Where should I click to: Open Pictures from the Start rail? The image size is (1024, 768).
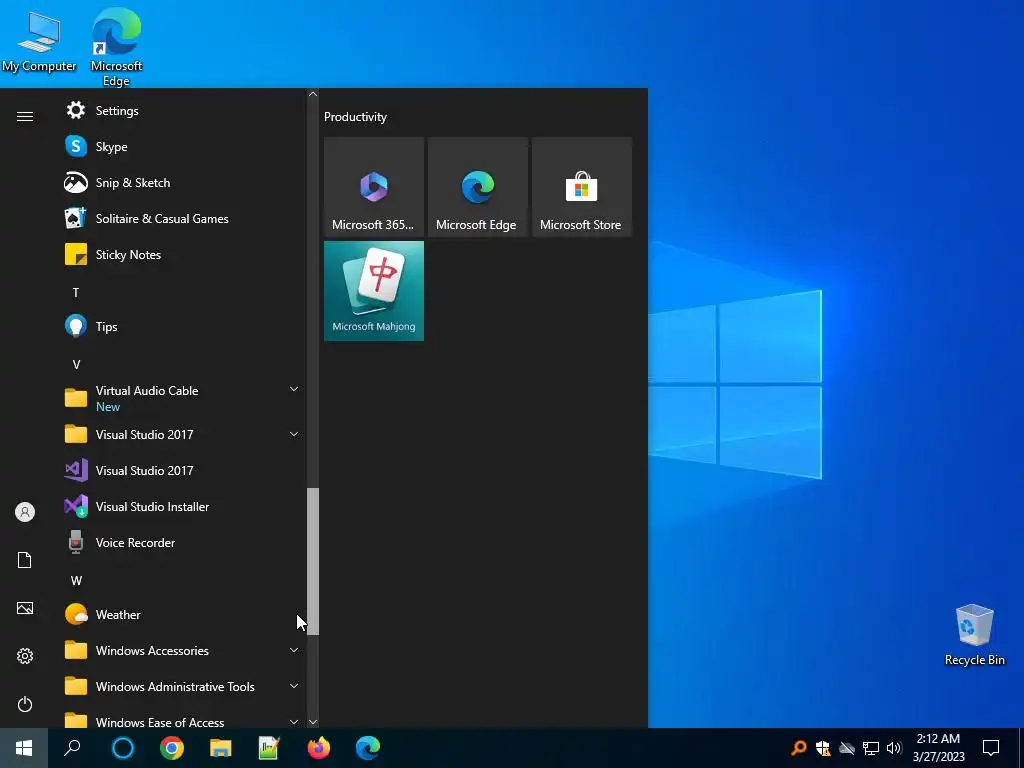[25, 608]
